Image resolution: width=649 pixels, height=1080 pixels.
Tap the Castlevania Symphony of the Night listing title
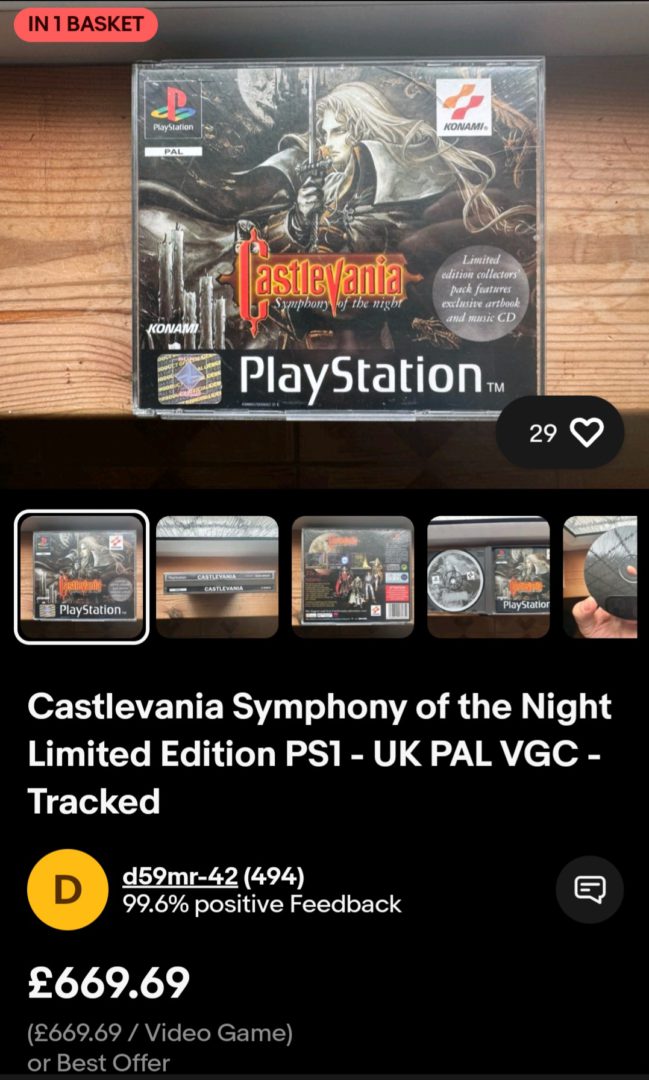click(320, 754)
